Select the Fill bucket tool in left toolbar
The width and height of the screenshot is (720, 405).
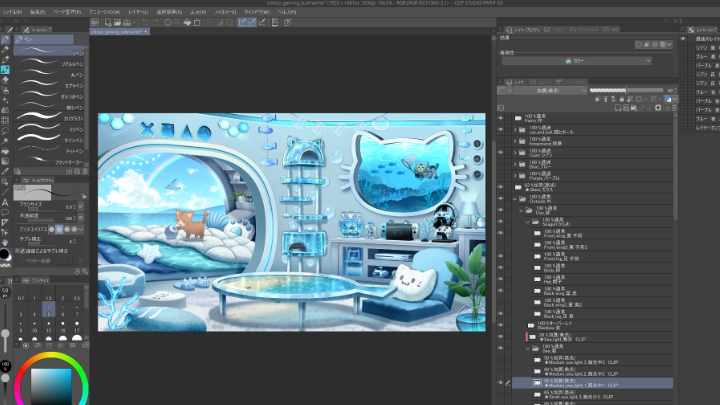point(5,151)
